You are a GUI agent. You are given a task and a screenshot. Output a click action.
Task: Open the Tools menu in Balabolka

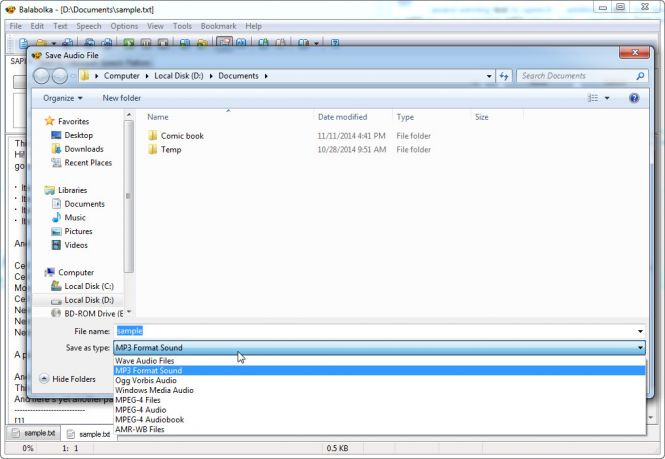coord(182,26)
